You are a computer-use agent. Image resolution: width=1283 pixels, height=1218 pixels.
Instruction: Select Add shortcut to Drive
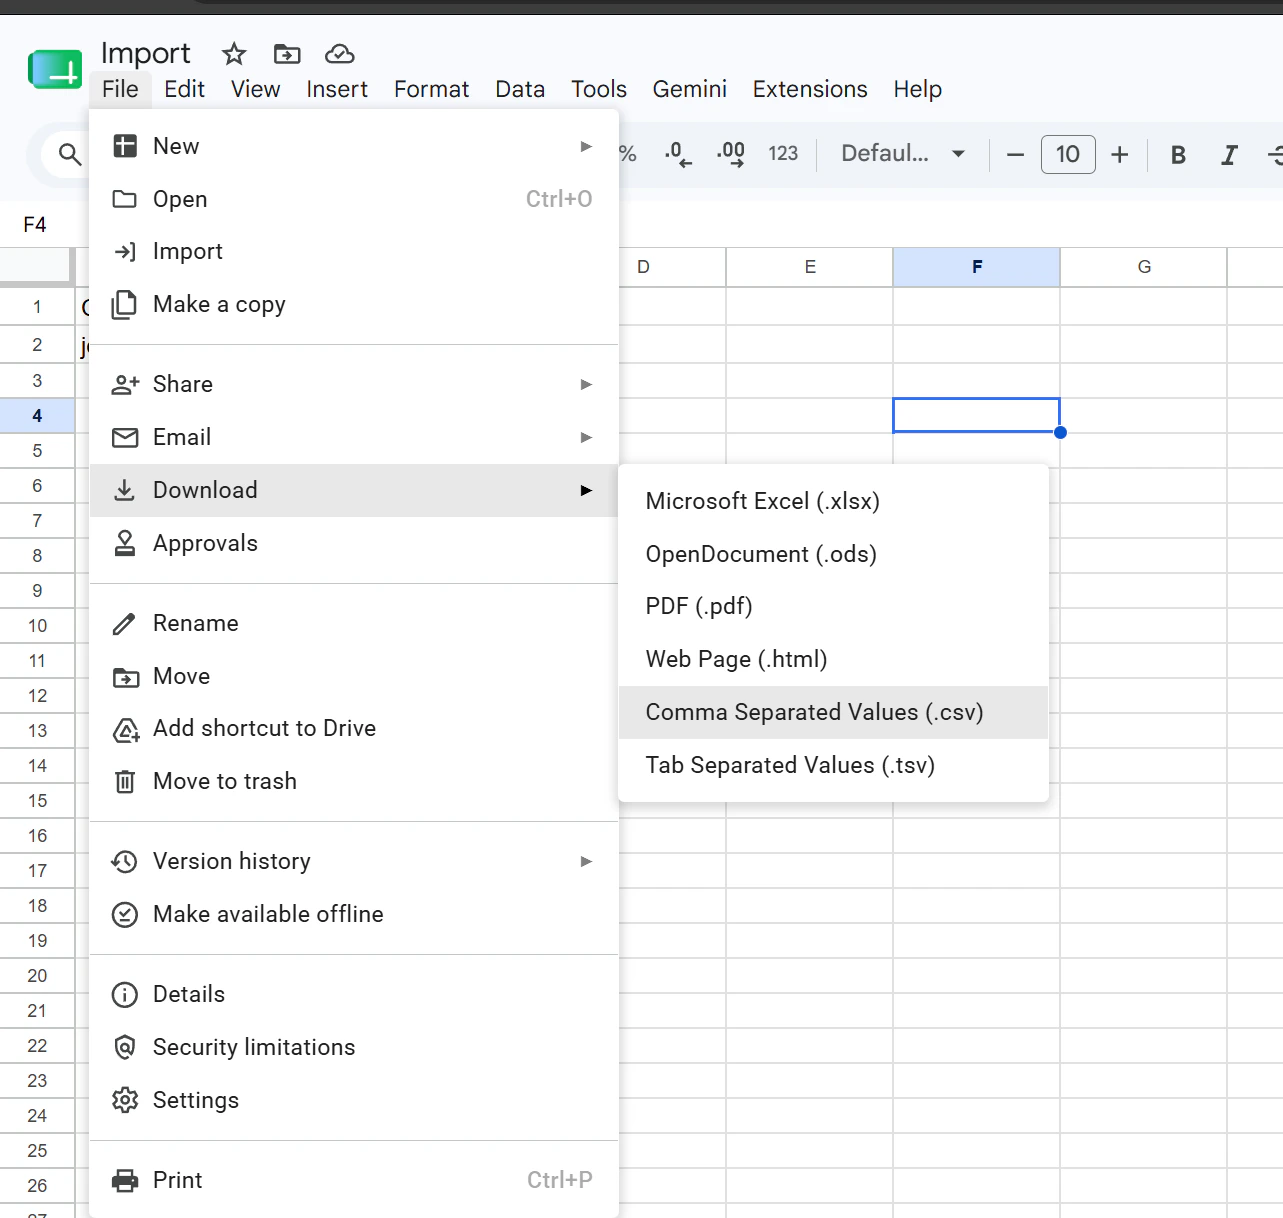[x=354, y=728]
